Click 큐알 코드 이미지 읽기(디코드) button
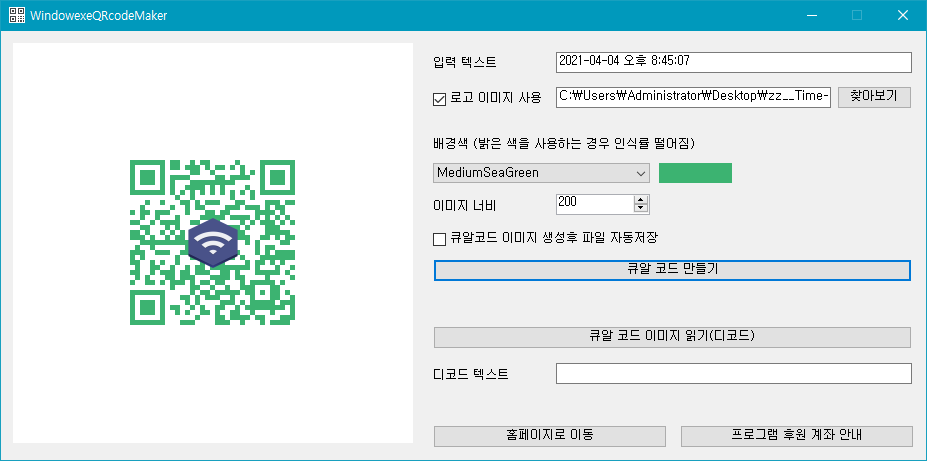The height and width of the screenshot is (461, 927). 672,337
